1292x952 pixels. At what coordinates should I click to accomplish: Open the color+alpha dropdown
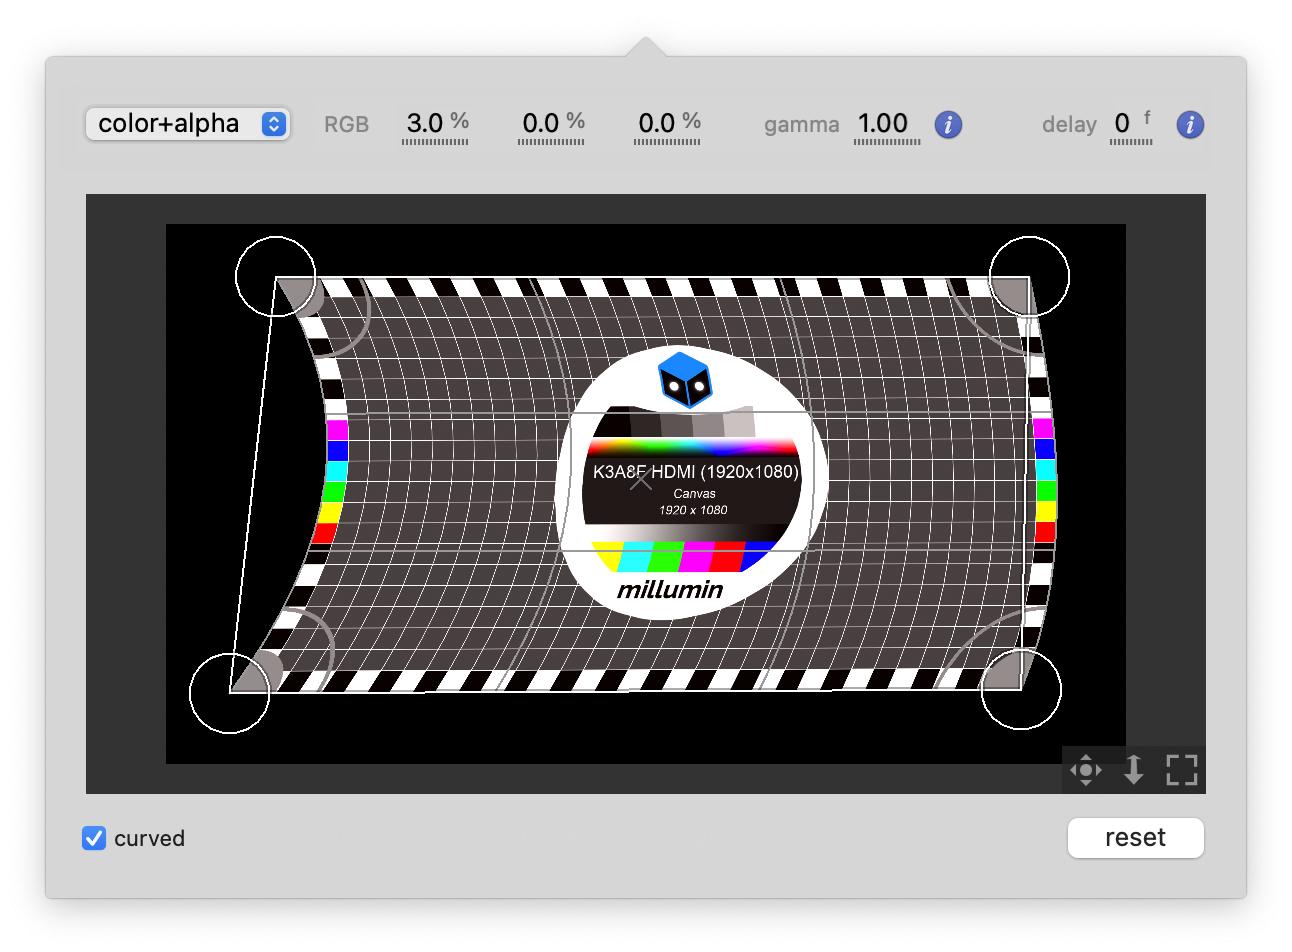[188, 124]
